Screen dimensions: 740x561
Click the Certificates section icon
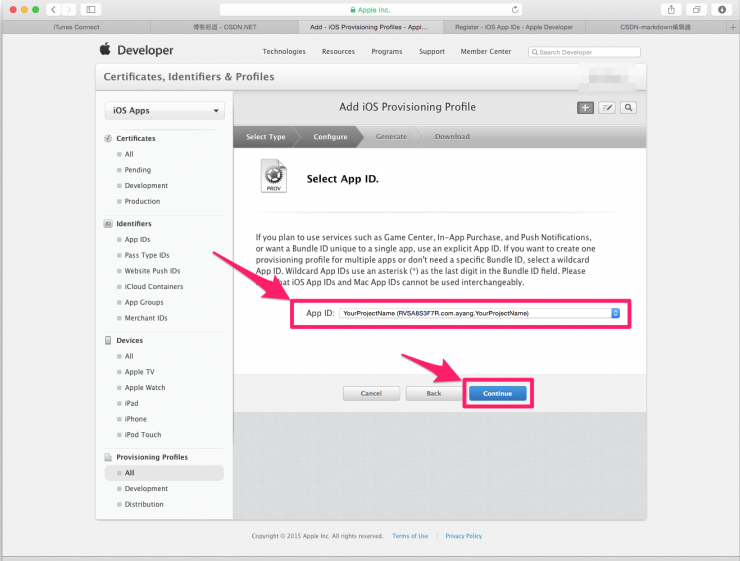(x=108, y=138)
